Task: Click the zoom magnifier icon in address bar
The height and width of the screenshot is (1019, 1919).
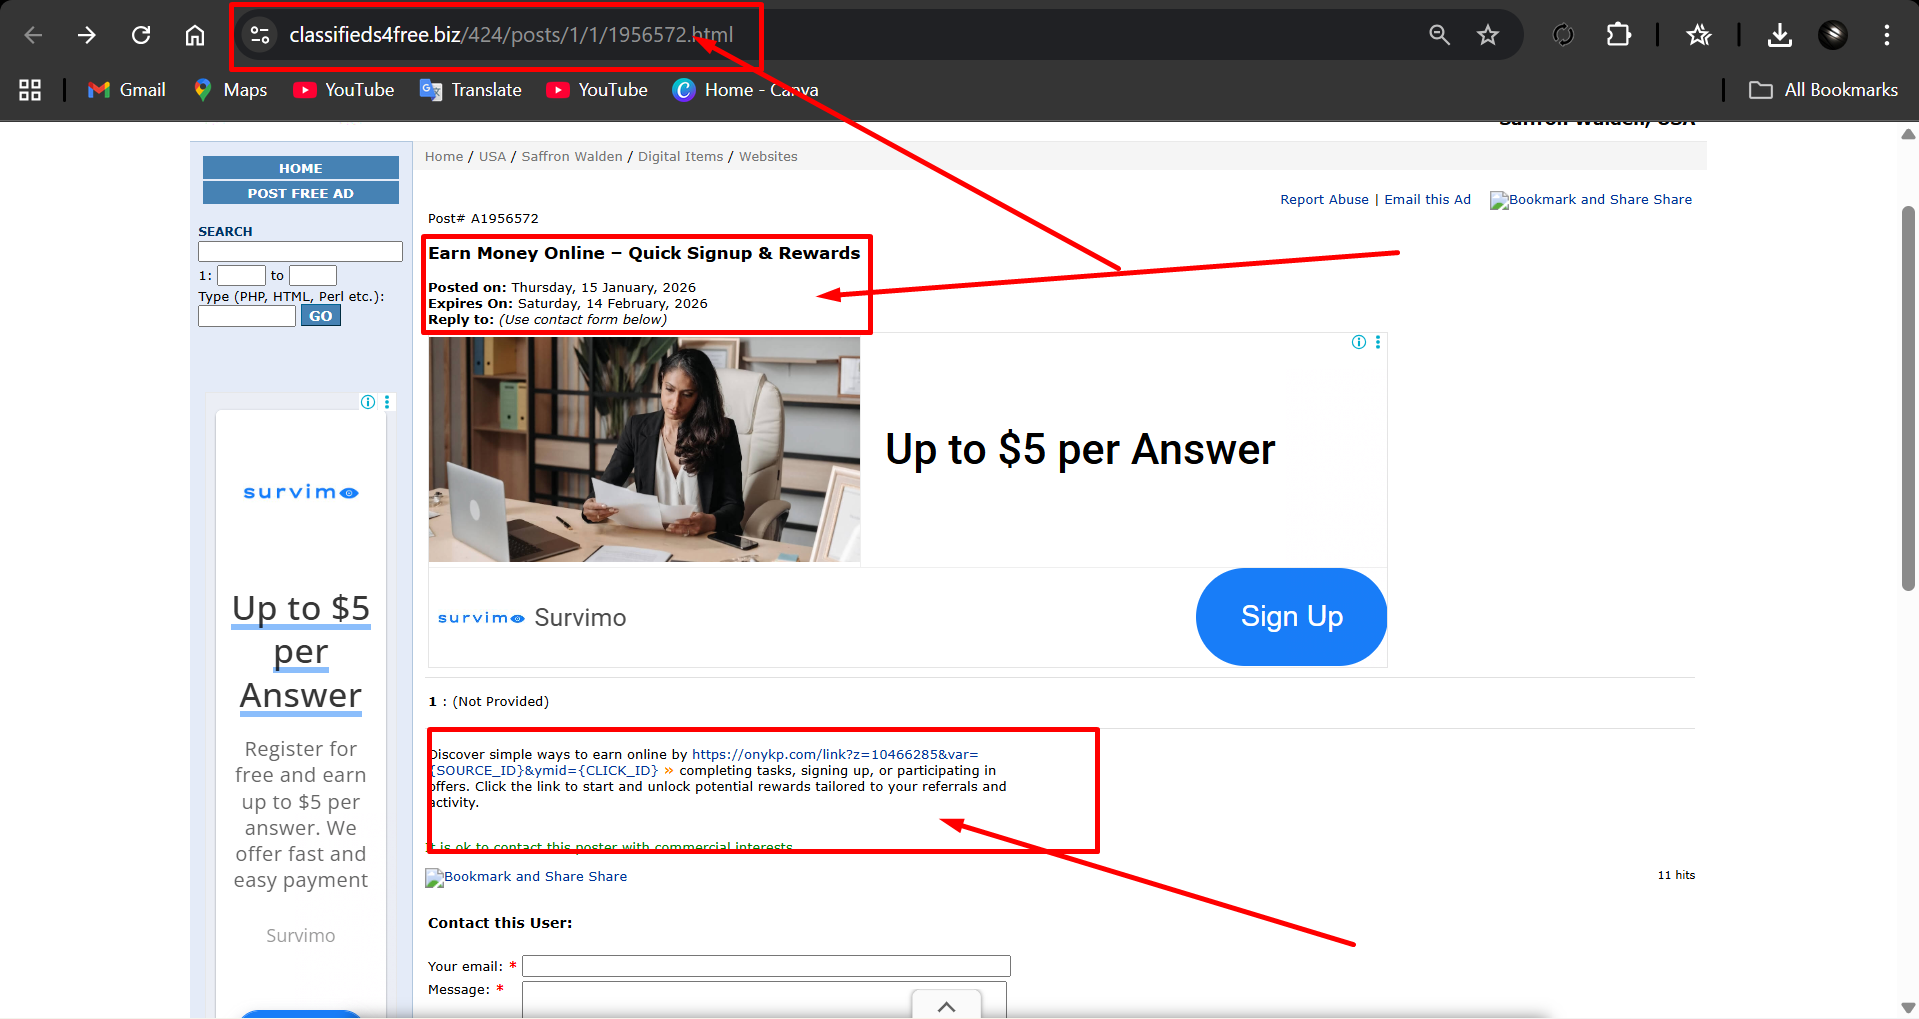Action: (x=1439, y=35)
